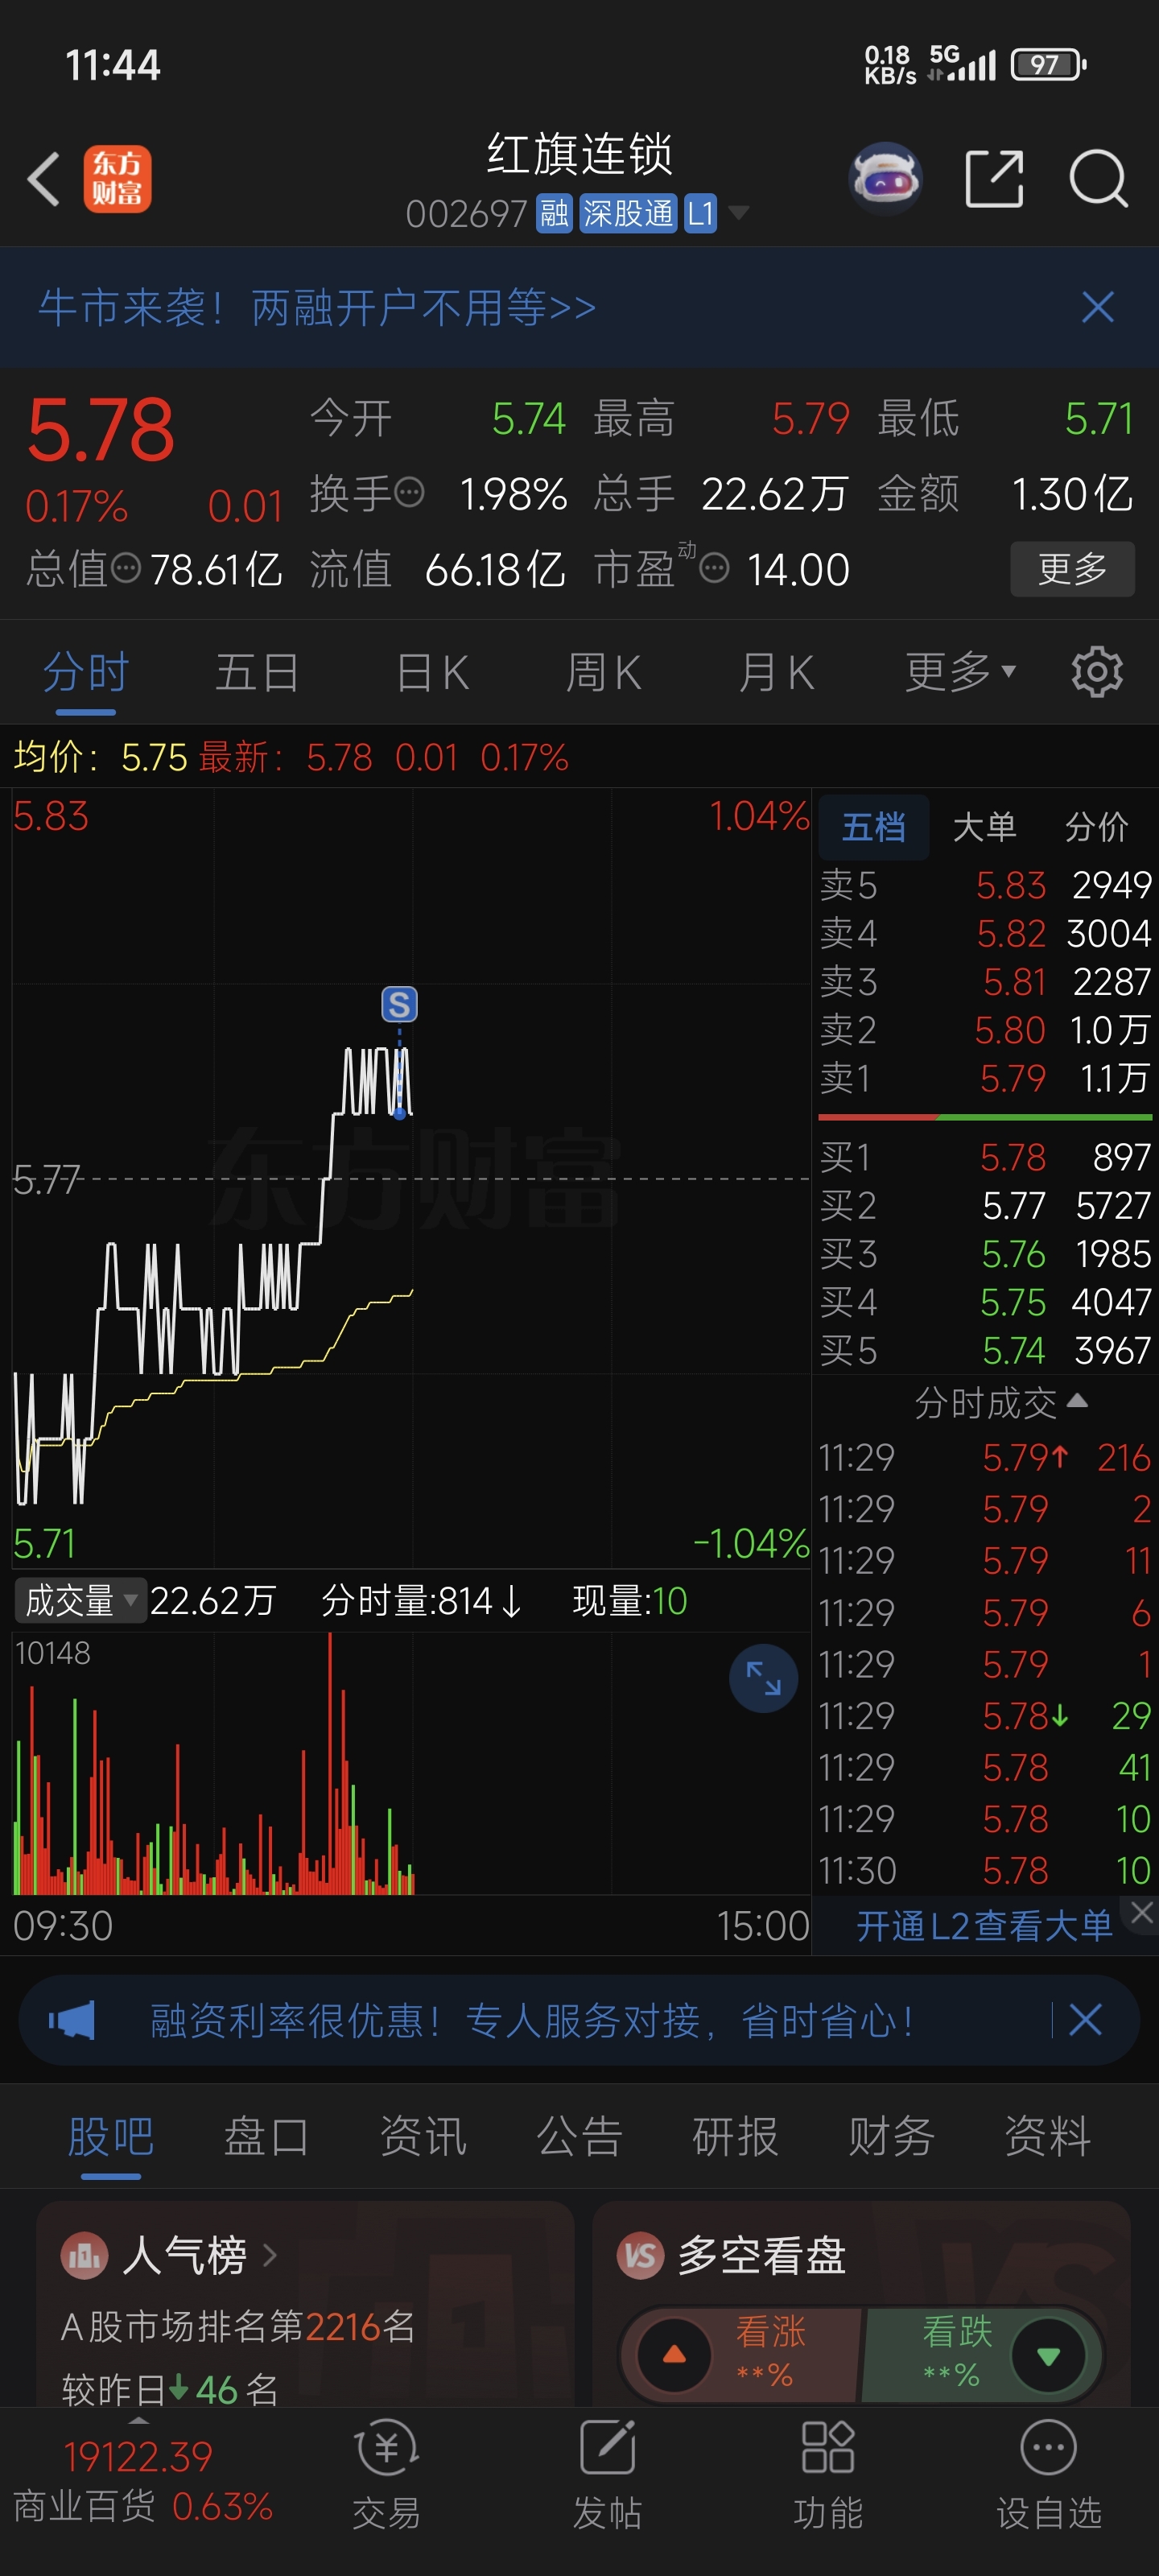Tap the 11:30 trade row
Image resolution: width=1159 pixels, height=2576 pixels.
[985, 1870]
